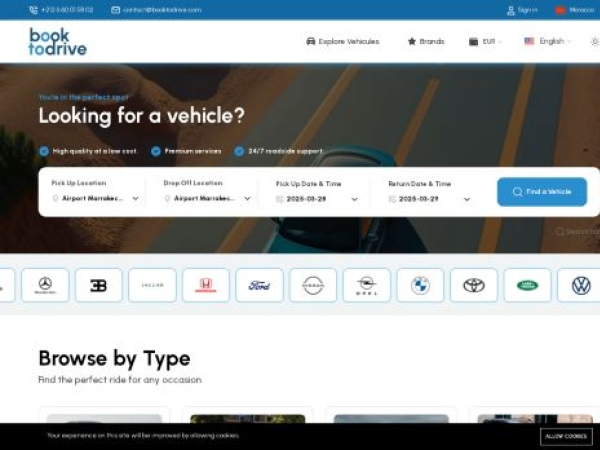Select the Bugatti brand logo
Screen dimensions: 600x450
pyautogui.click(x=99, y=285)
